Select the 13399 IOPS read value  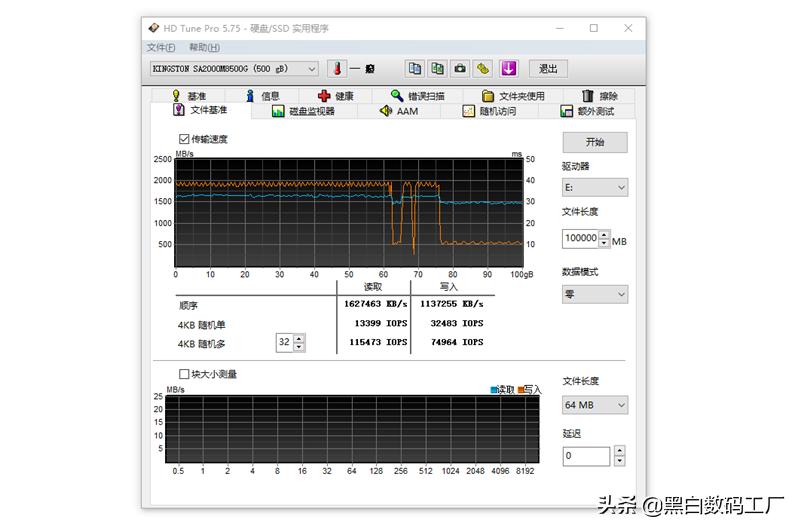381,323
